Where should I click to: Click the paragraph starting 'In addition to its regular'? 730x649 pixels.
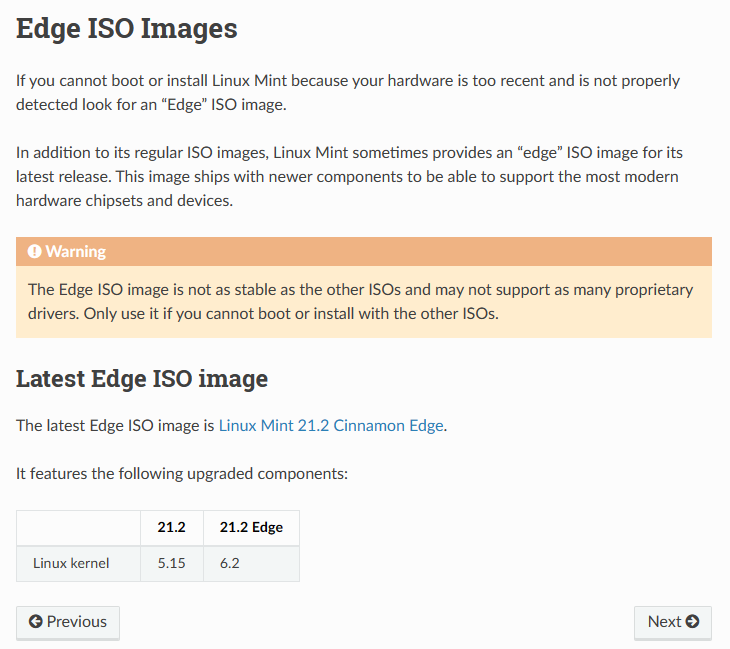click(349, 176)
